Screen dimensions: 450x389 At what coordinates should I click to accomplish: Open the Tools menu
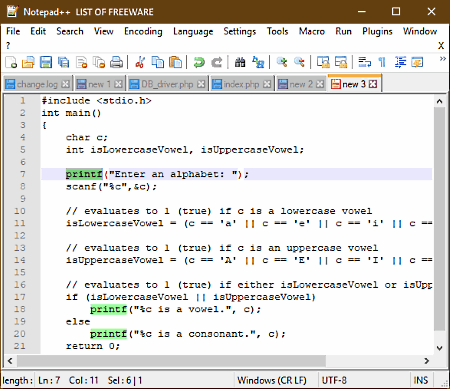pos(277,31)
